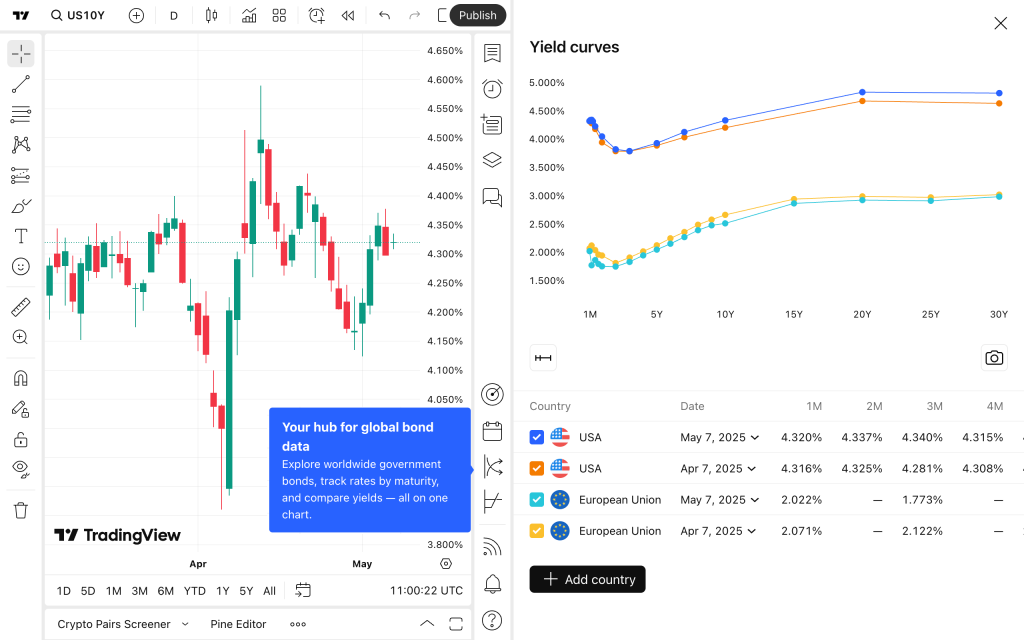Open the forecasting and measurement tools
Image resolution: width=1024 pixels, height=640 pixels.
pyautogui.click(x=21, y=175)
